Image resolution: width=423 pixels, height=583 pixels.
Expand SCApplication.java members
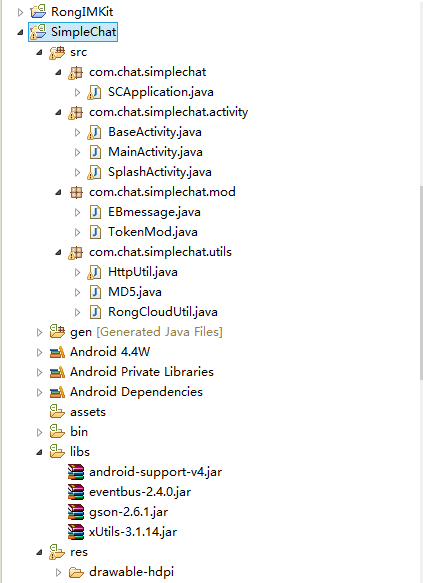(77, 92)
